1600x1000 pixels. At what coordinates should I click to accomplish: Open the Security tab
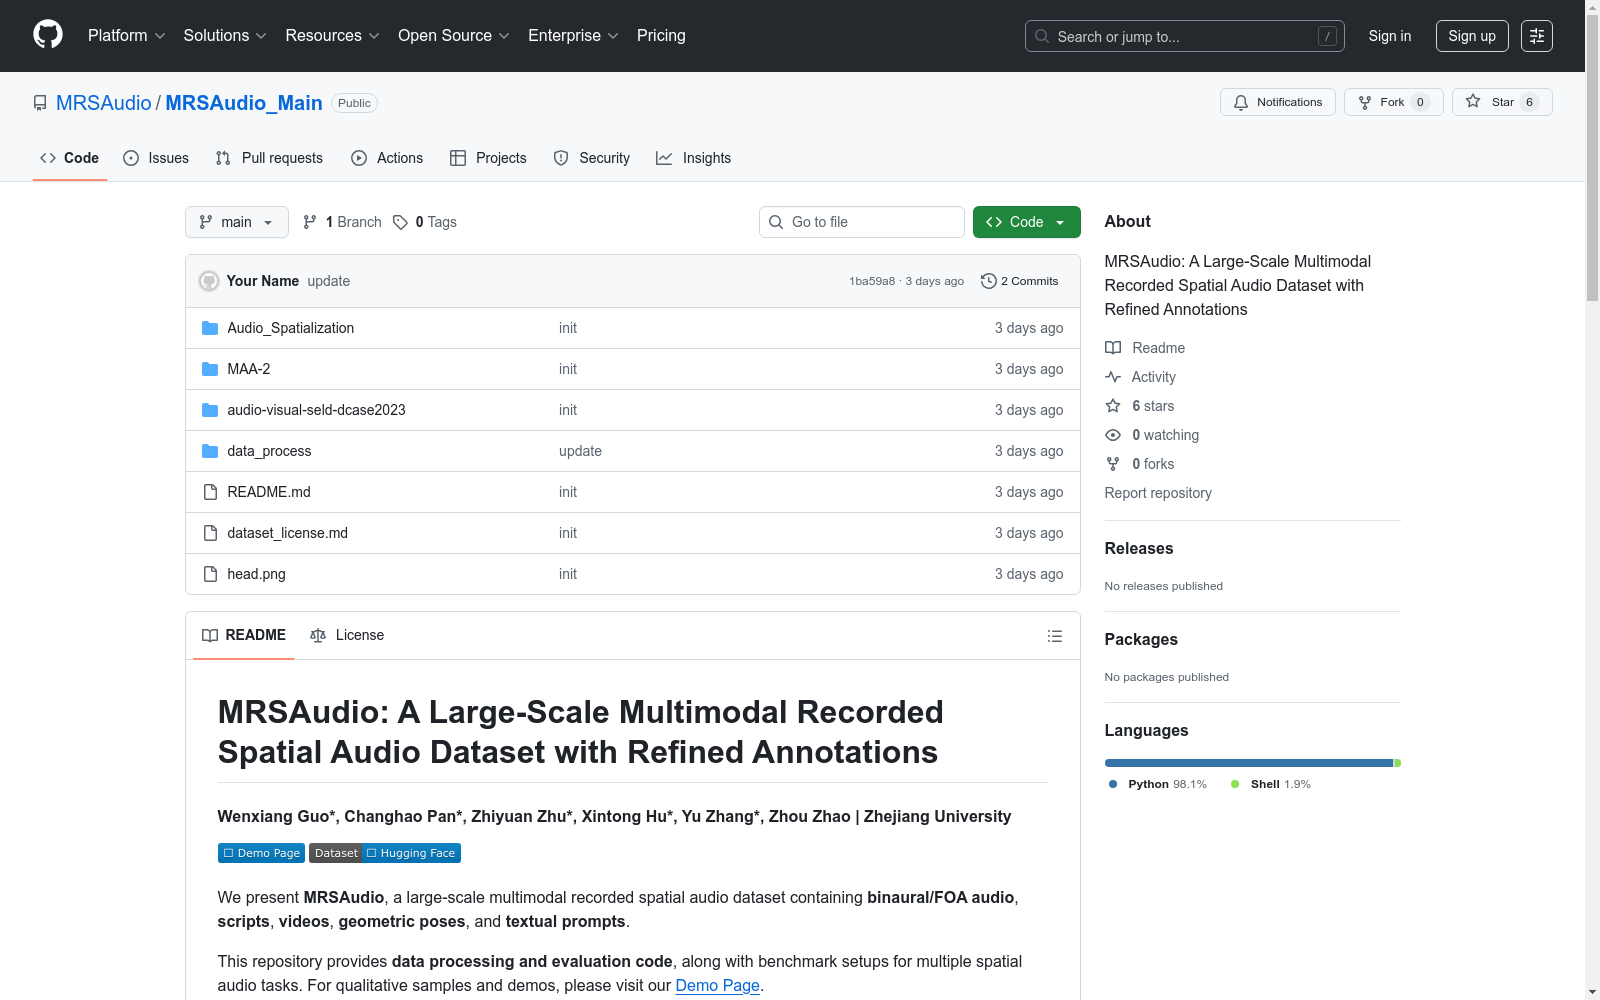tap(592, 158)
